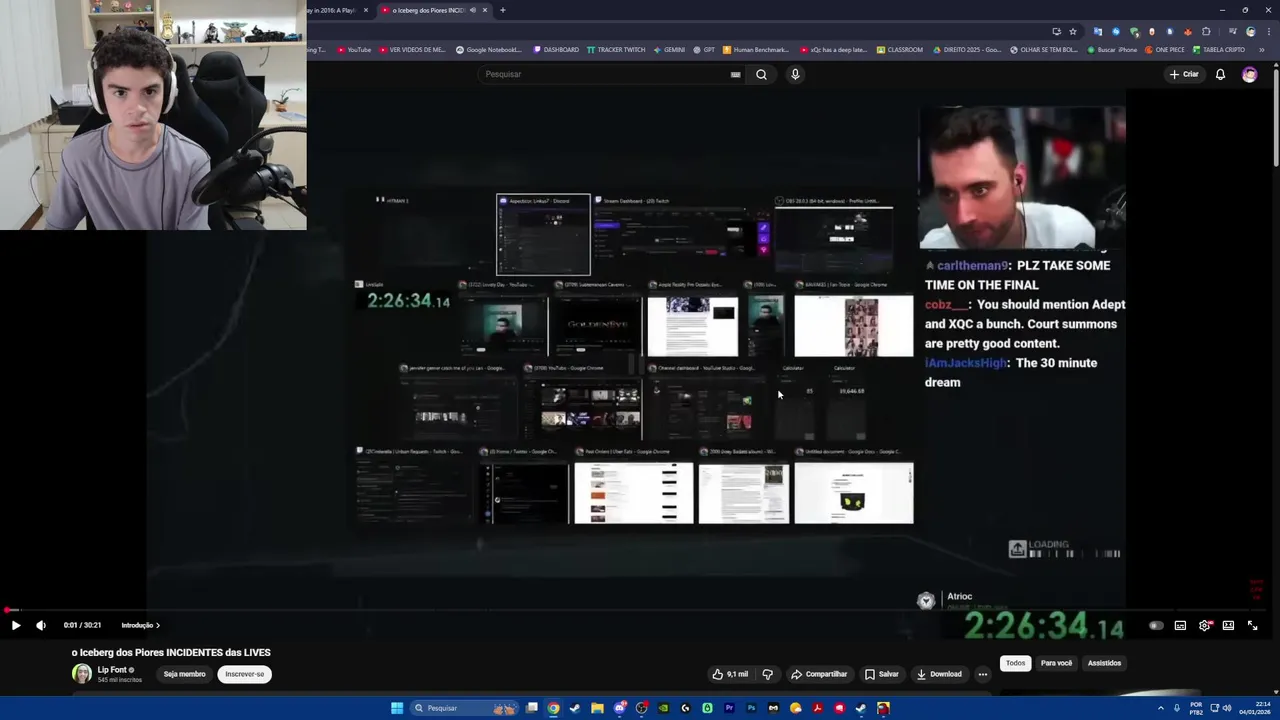
Task: Open Photoshop from the taskbar
Action: point(751,708)
